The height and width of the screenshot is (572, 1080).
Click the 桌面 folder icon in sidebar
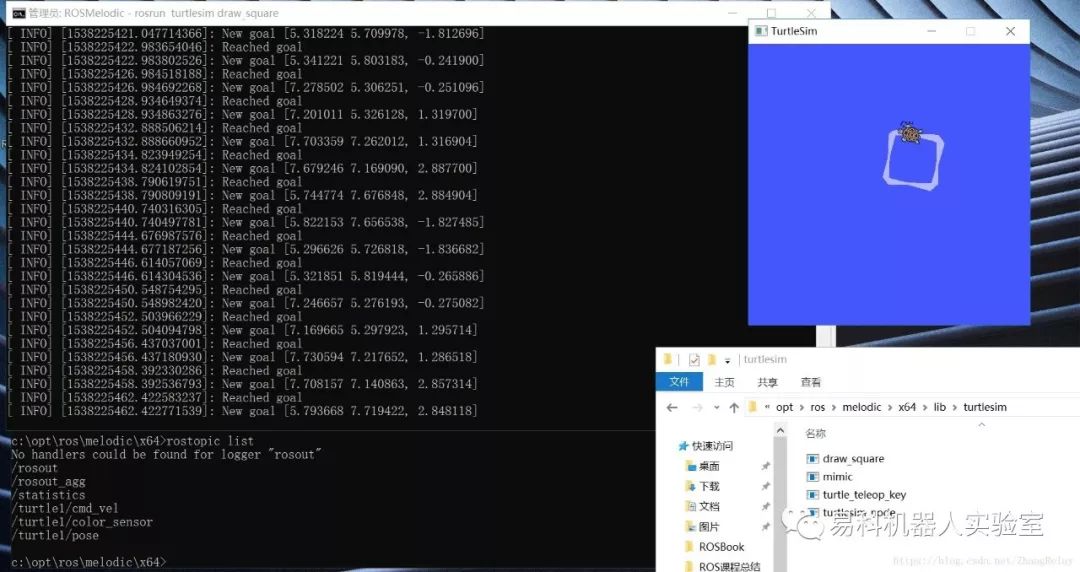pyautogui.click(x=691, y=467)
